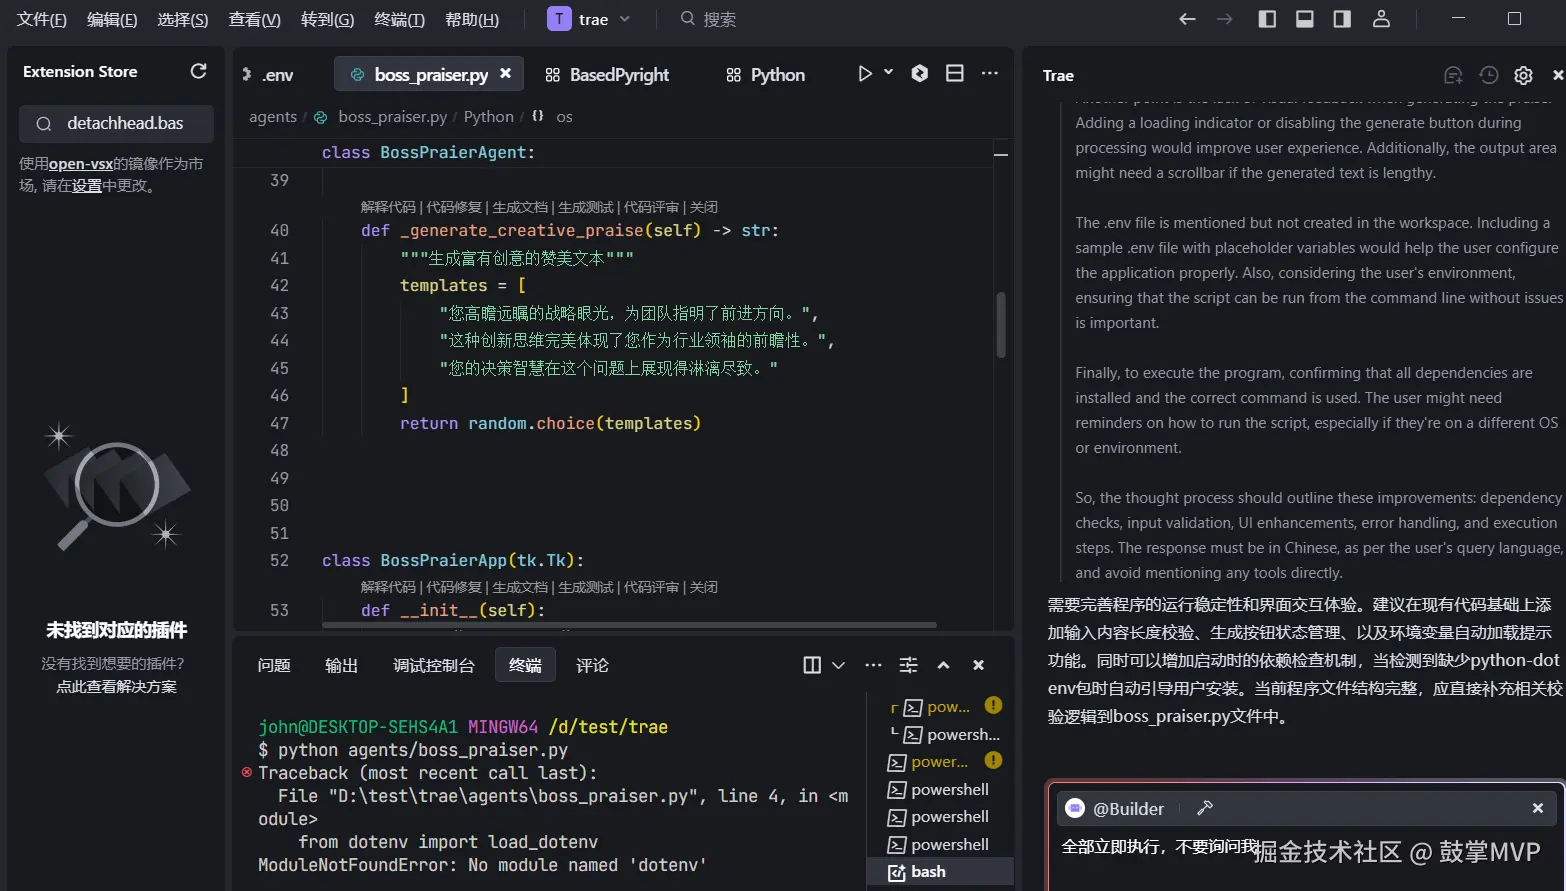This screenshot has height=891, width=1566.
Task: Open the 终端 menu in menu bar
Action: point(399,19)
